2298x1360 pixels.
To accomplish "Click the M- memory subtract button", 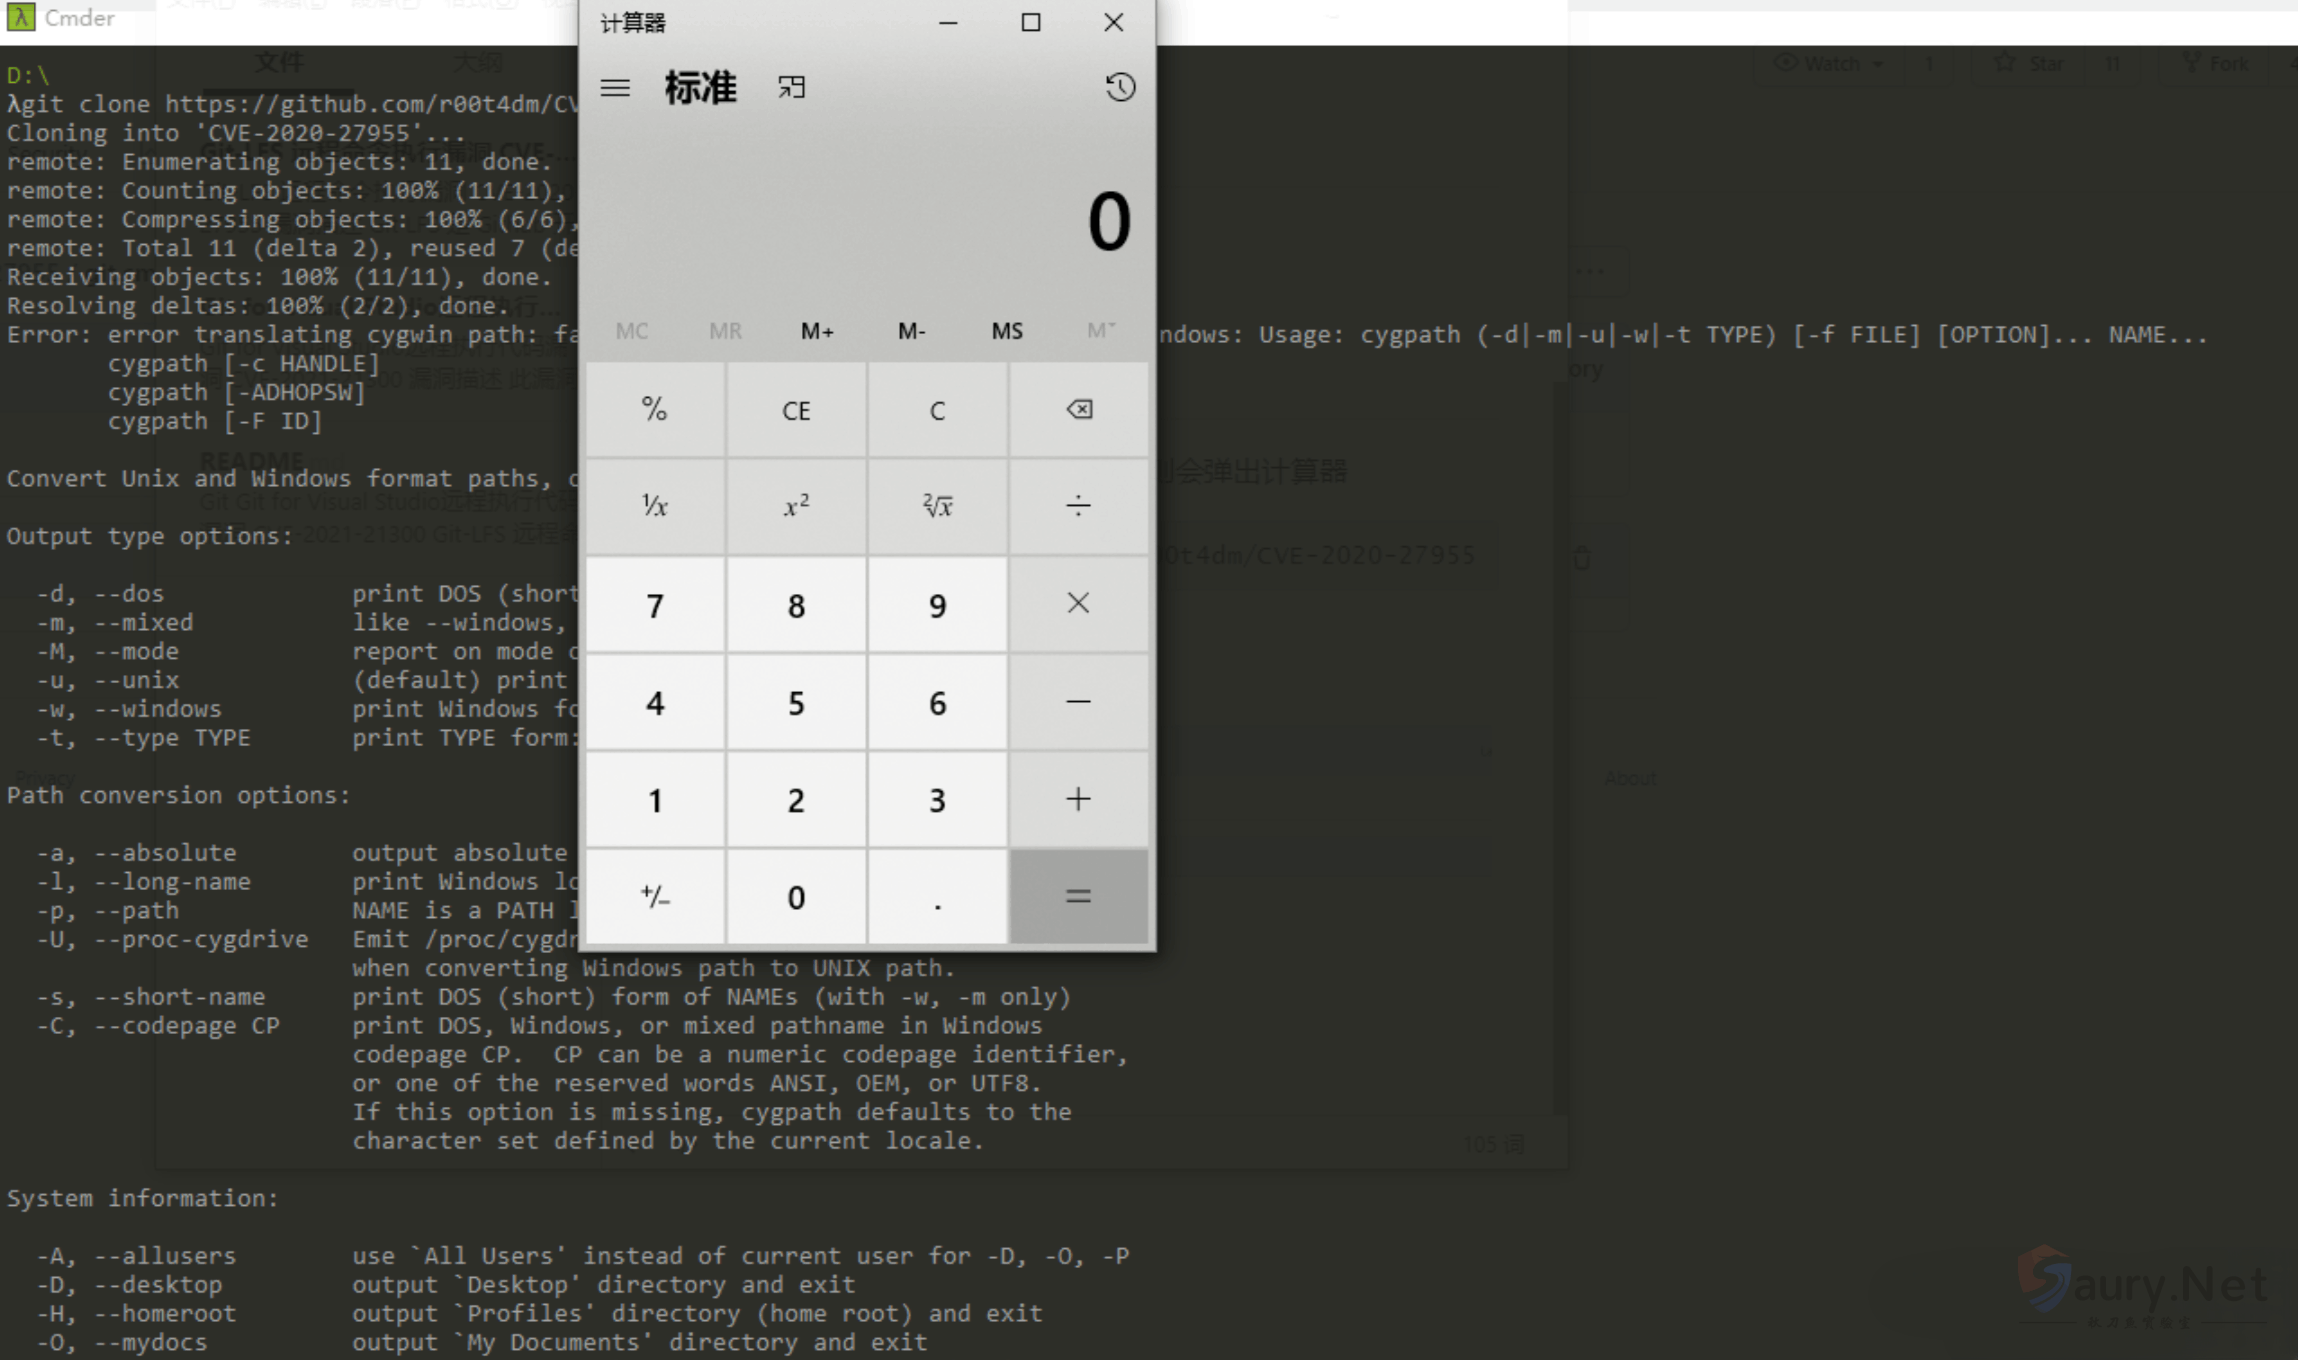I will click(911, 331).
